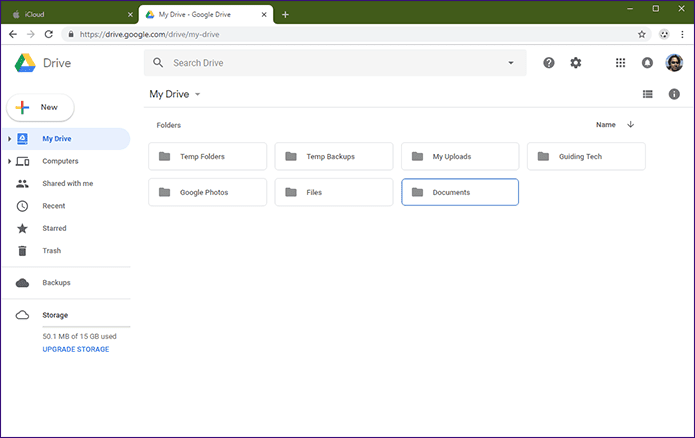Close the Google Drive tab
Image resolution: width=695 pixels, height=438 pixels.
(264, 15)
